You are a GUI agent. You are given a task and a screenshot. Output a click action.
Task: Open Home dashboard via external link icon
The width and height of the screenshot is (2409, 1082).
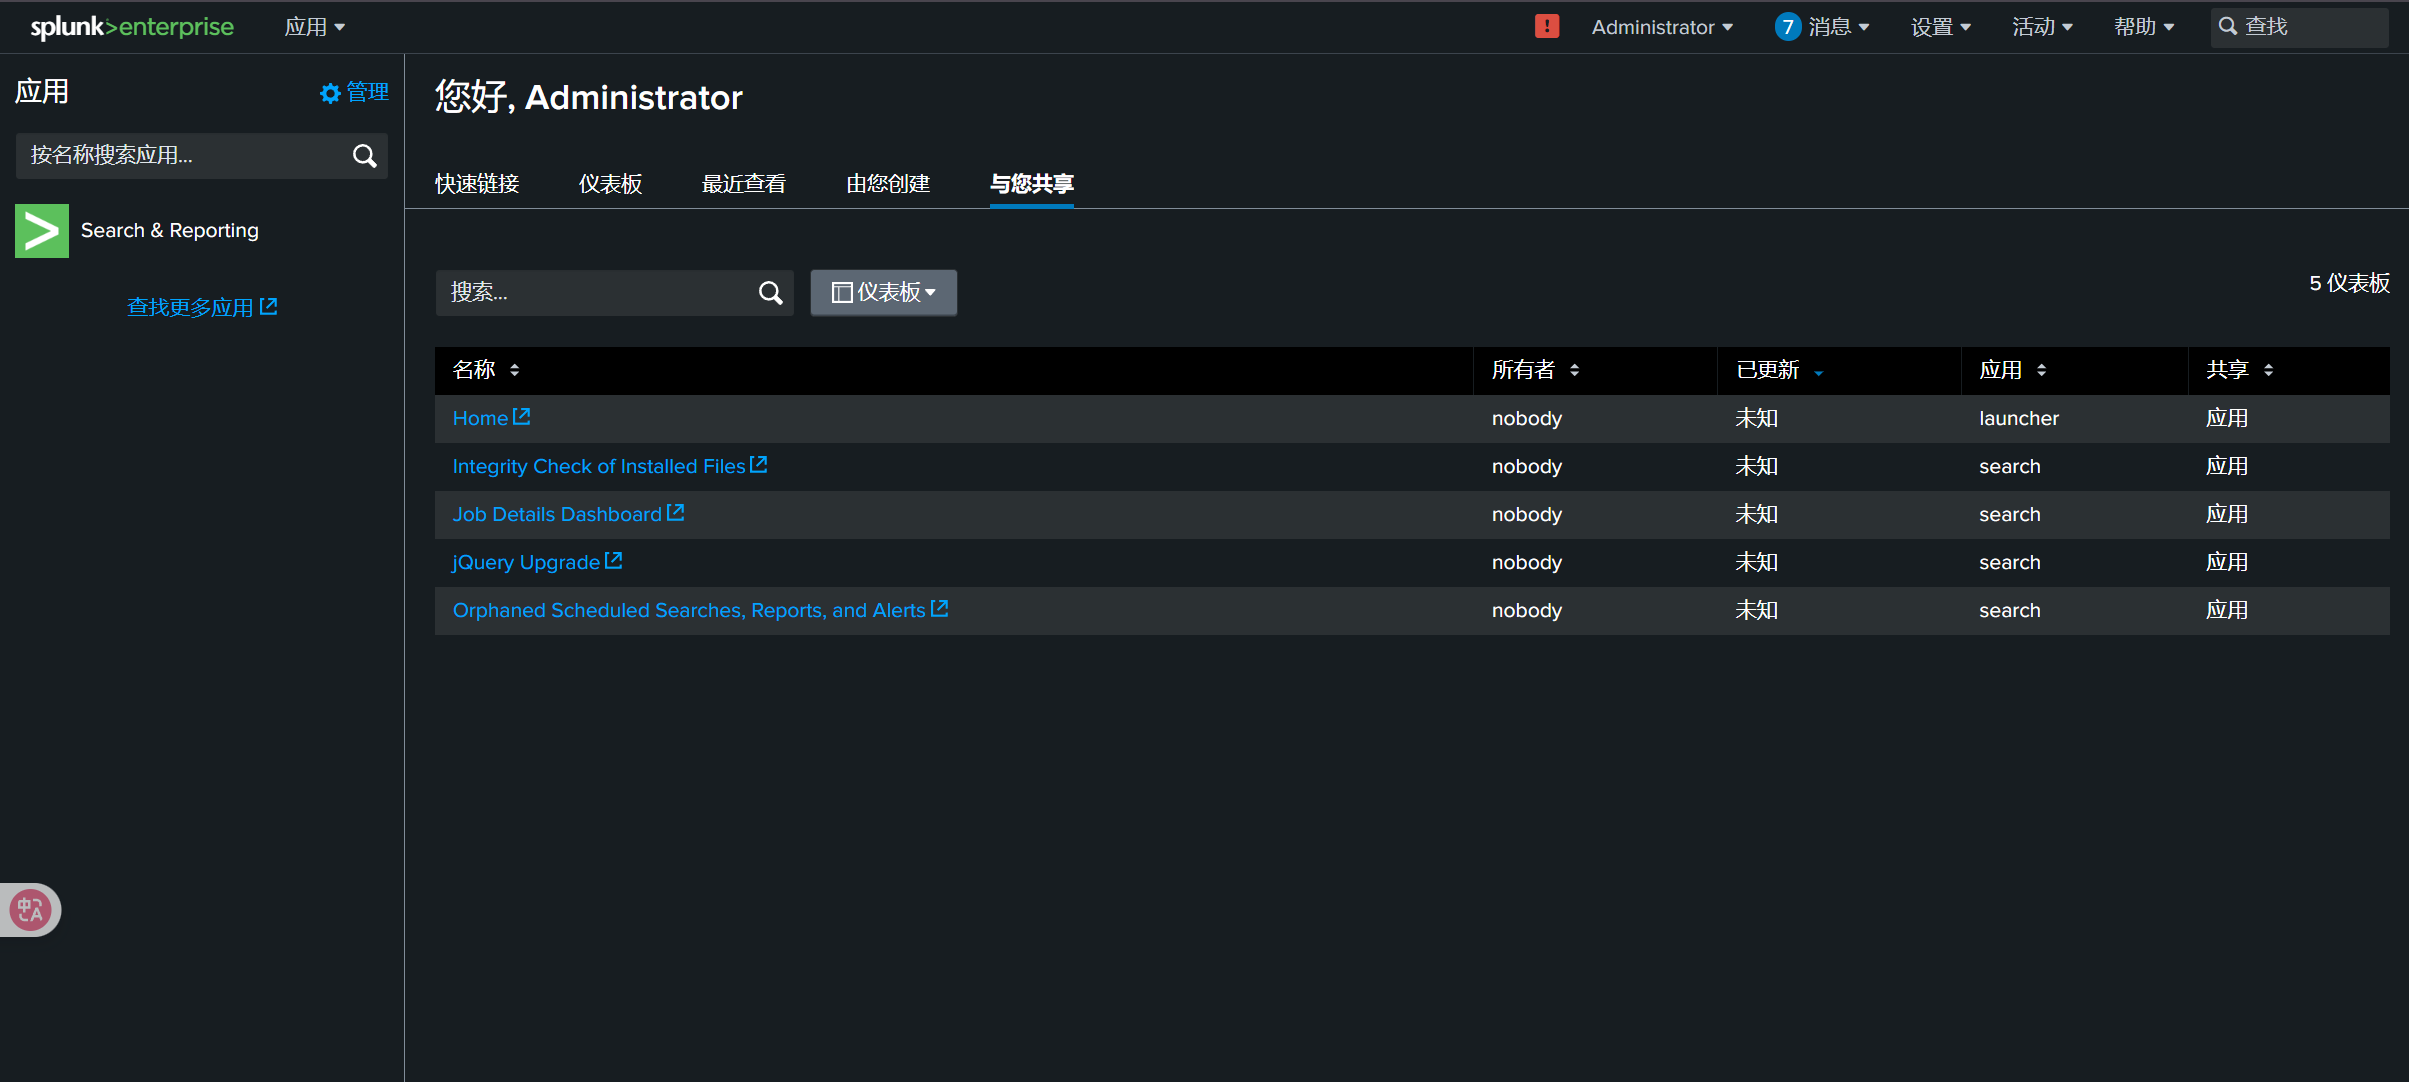click(x=522, y=417)
